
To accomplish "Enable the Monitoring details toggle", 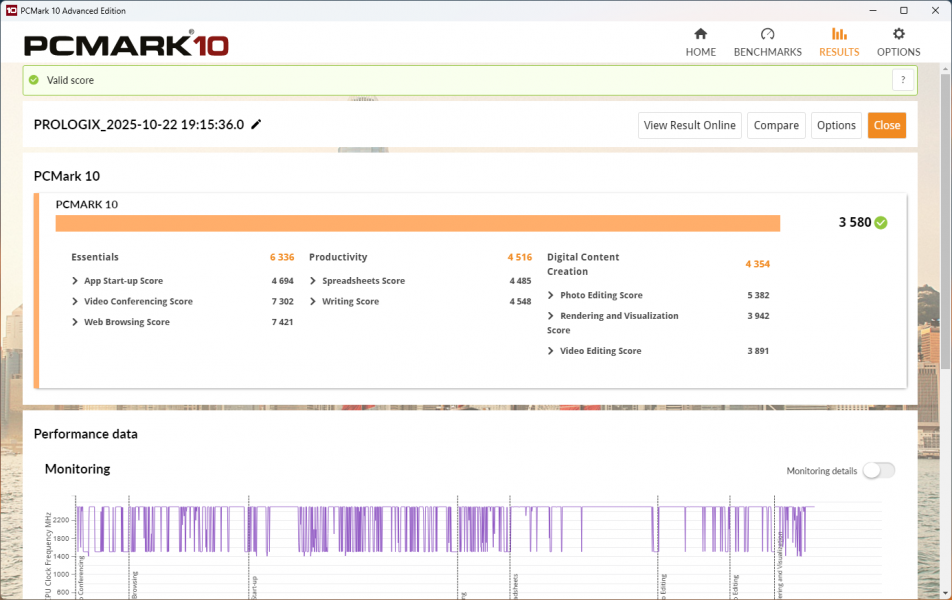I will [878, 471].
